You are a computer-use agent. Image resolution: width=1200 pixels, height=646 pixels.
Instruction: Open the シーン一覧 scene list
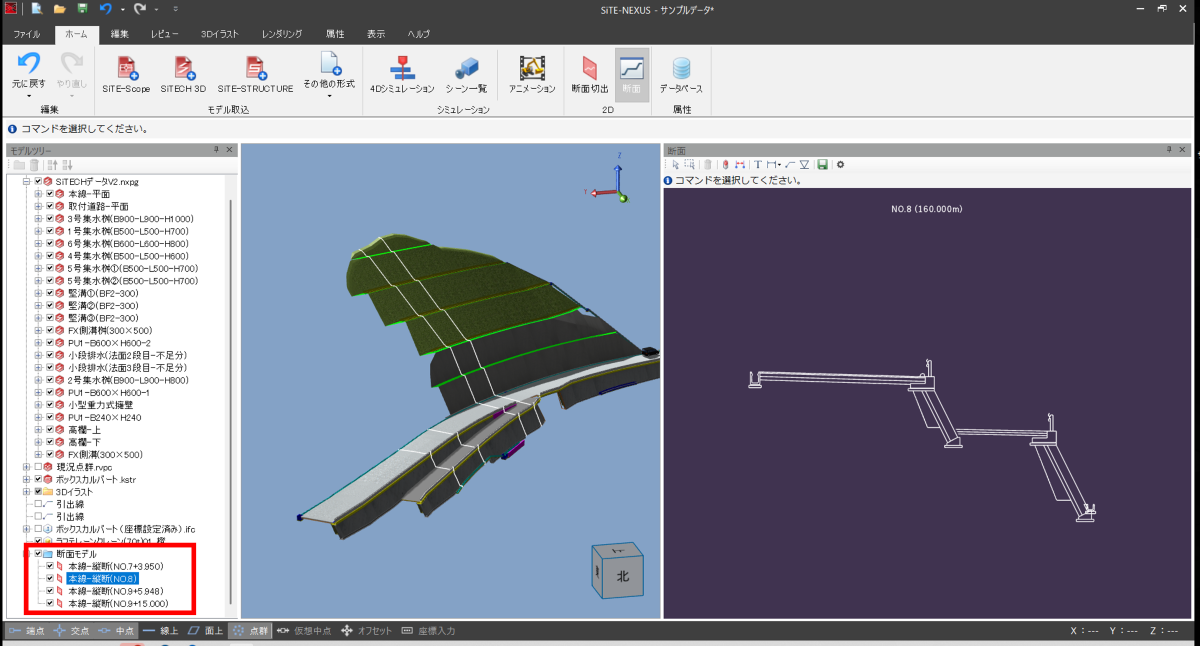coord(466,68)
